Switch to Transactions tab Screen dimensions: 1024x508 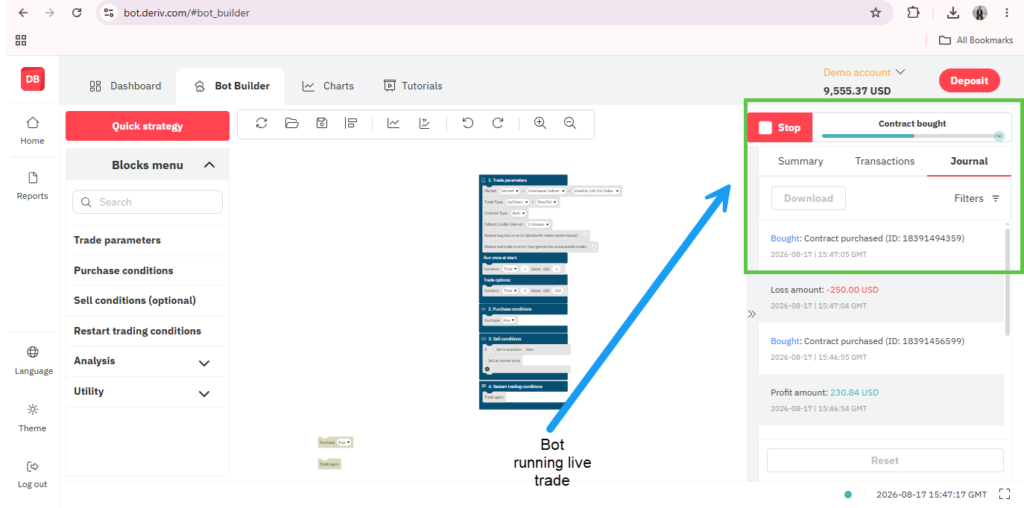(x=885, y=161)
